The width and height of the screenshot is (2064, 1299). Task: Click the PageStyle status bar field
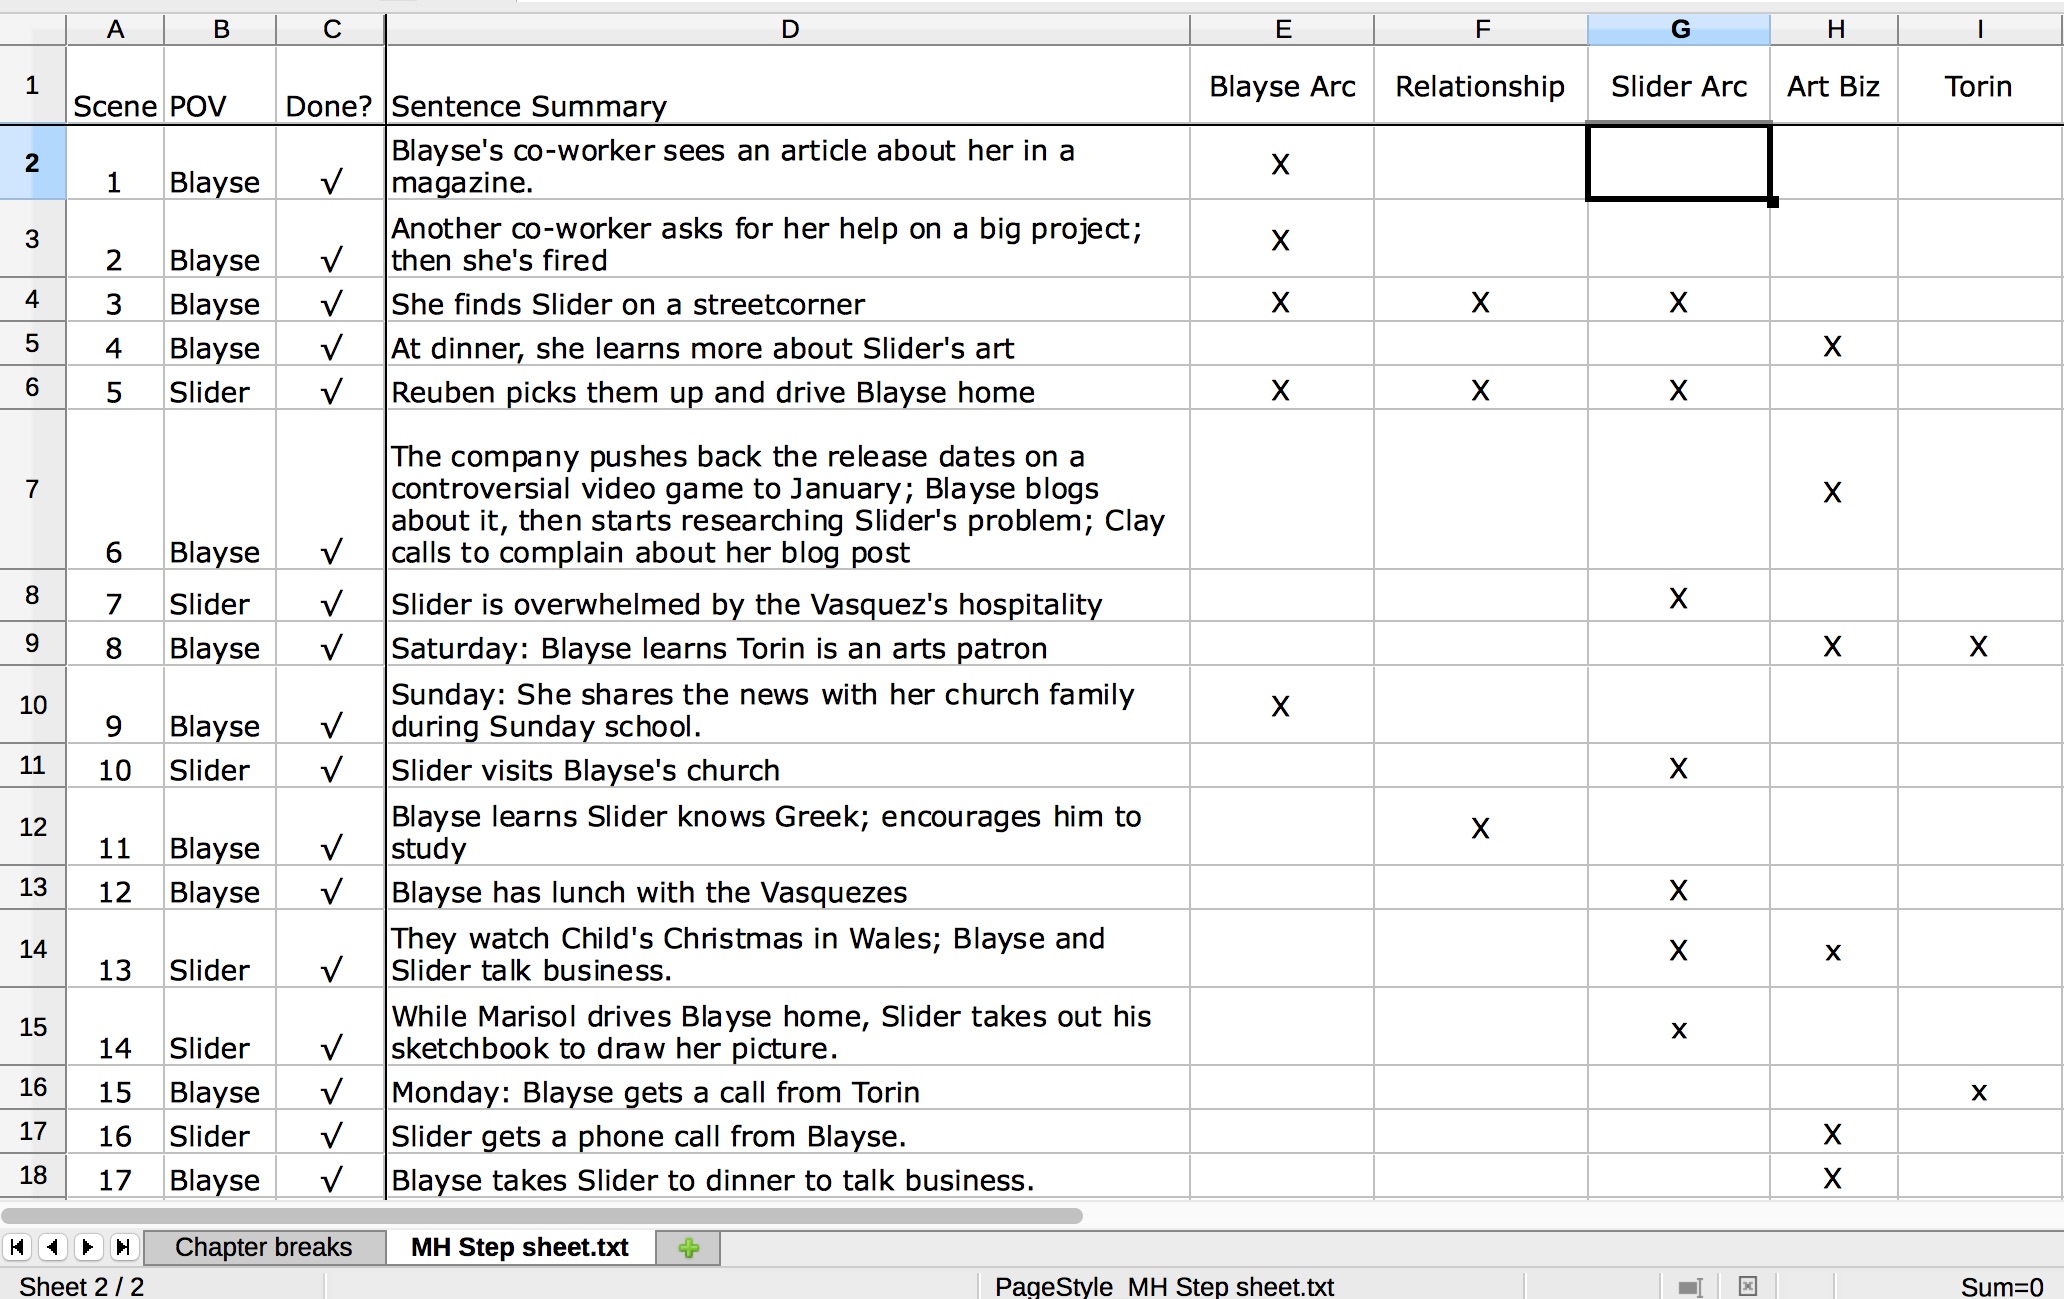[x=1164, y=1286]
